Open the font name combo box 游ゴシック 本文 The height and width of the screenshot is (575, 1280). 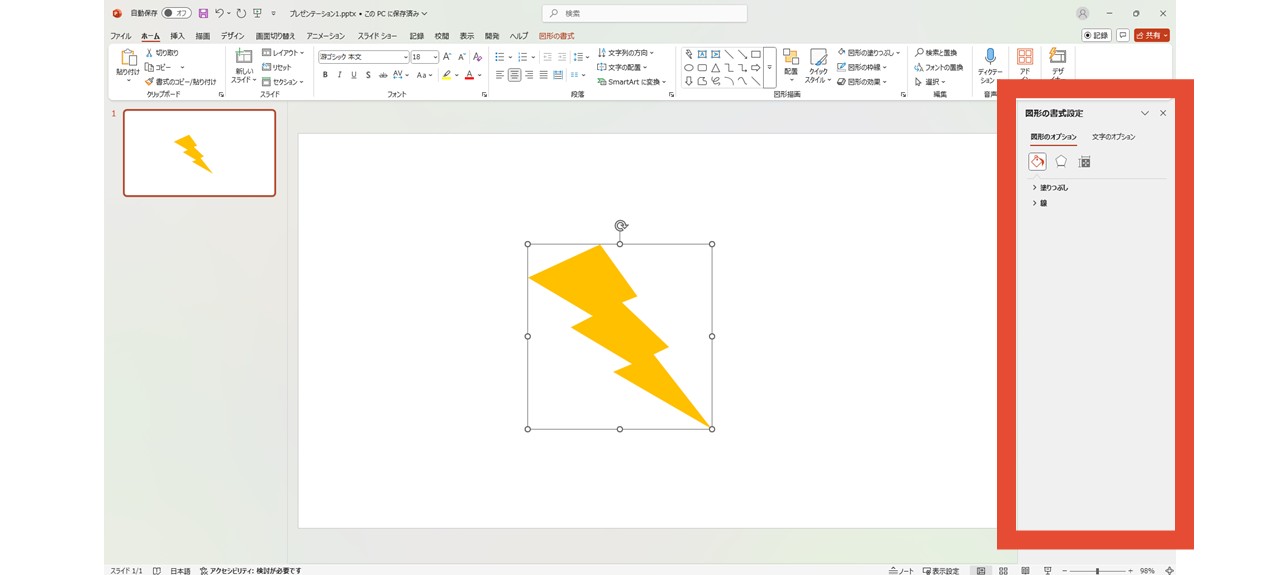click(x=364, y=57)
